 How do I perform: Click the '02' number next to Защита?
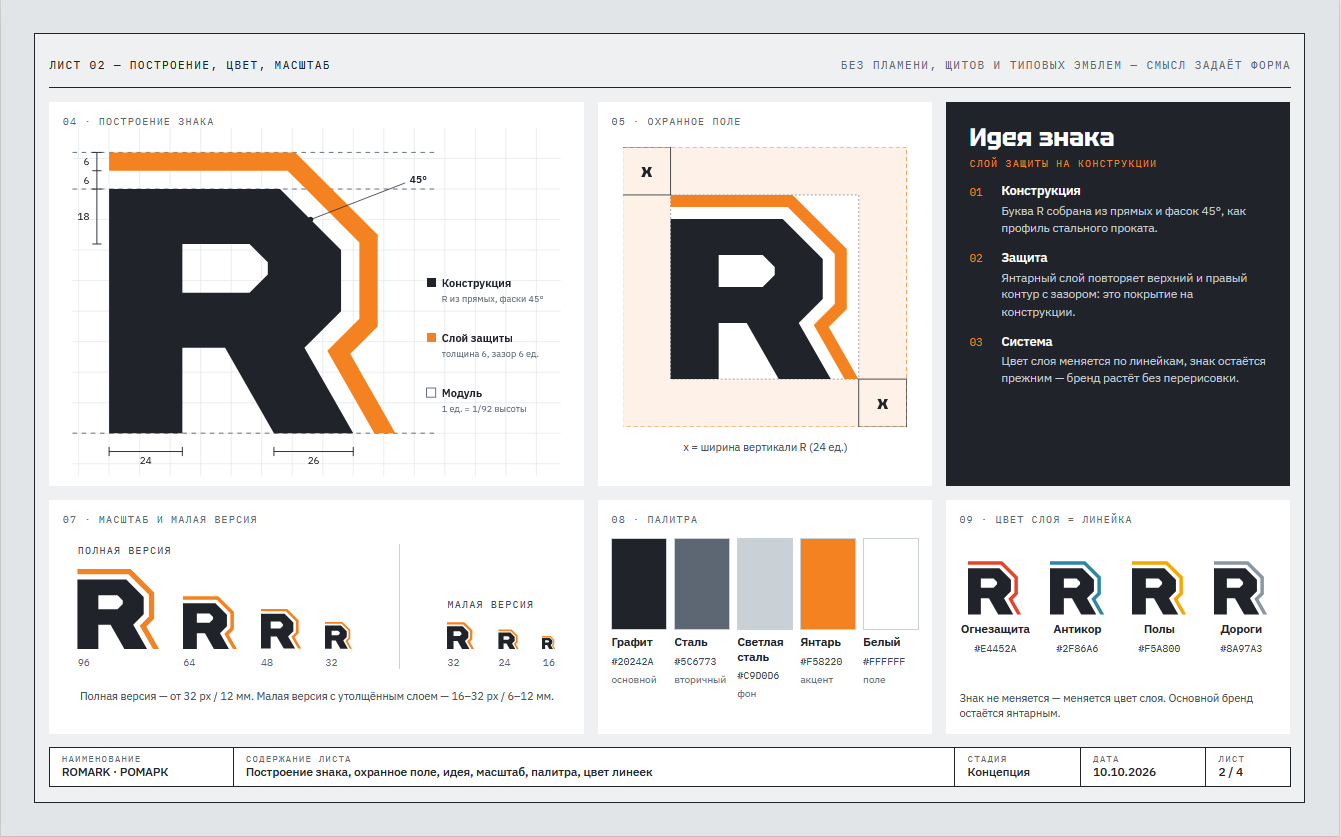tap(976, 258)
